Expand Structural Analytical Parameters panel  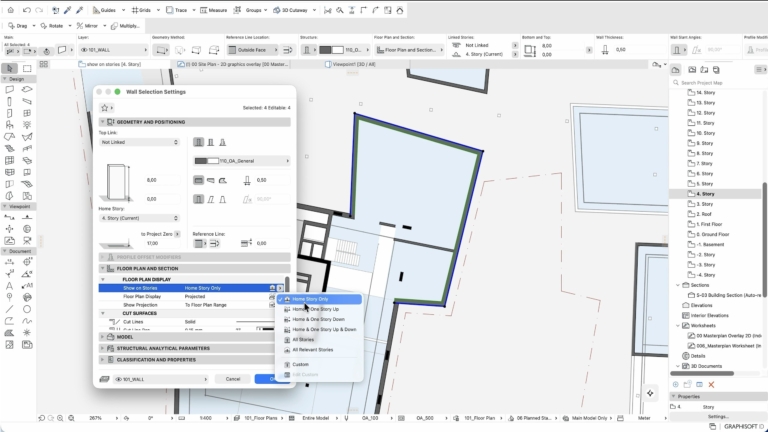(103, 348)
